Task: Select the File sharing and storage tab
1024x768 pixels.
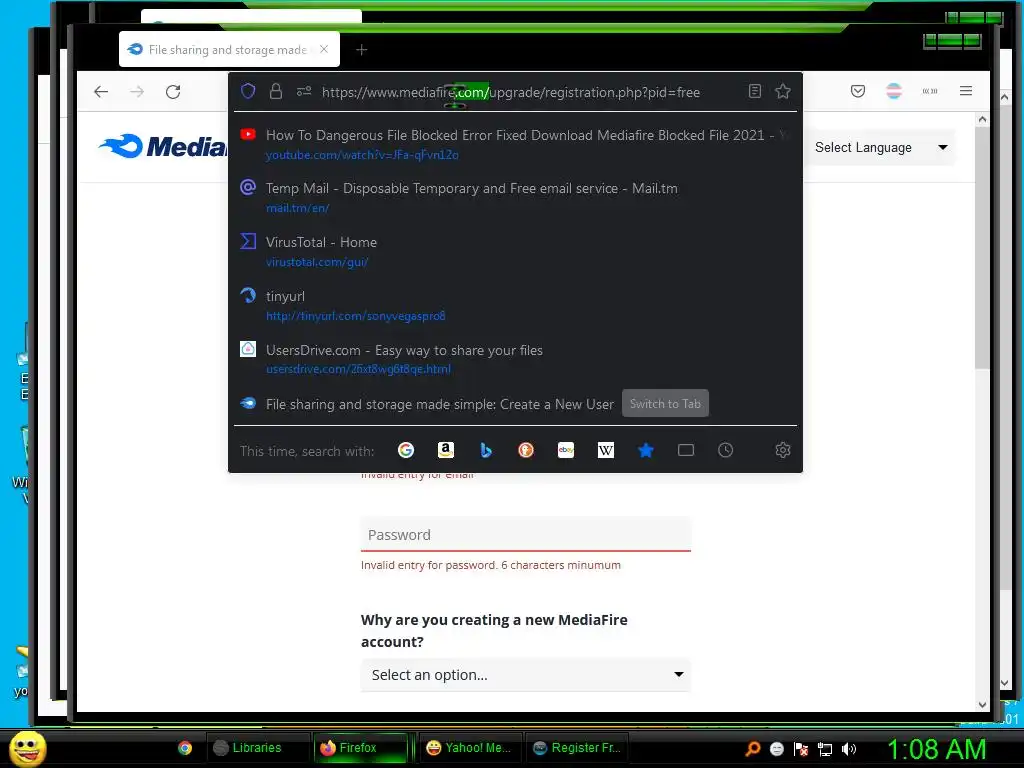Action: [229, 50]
